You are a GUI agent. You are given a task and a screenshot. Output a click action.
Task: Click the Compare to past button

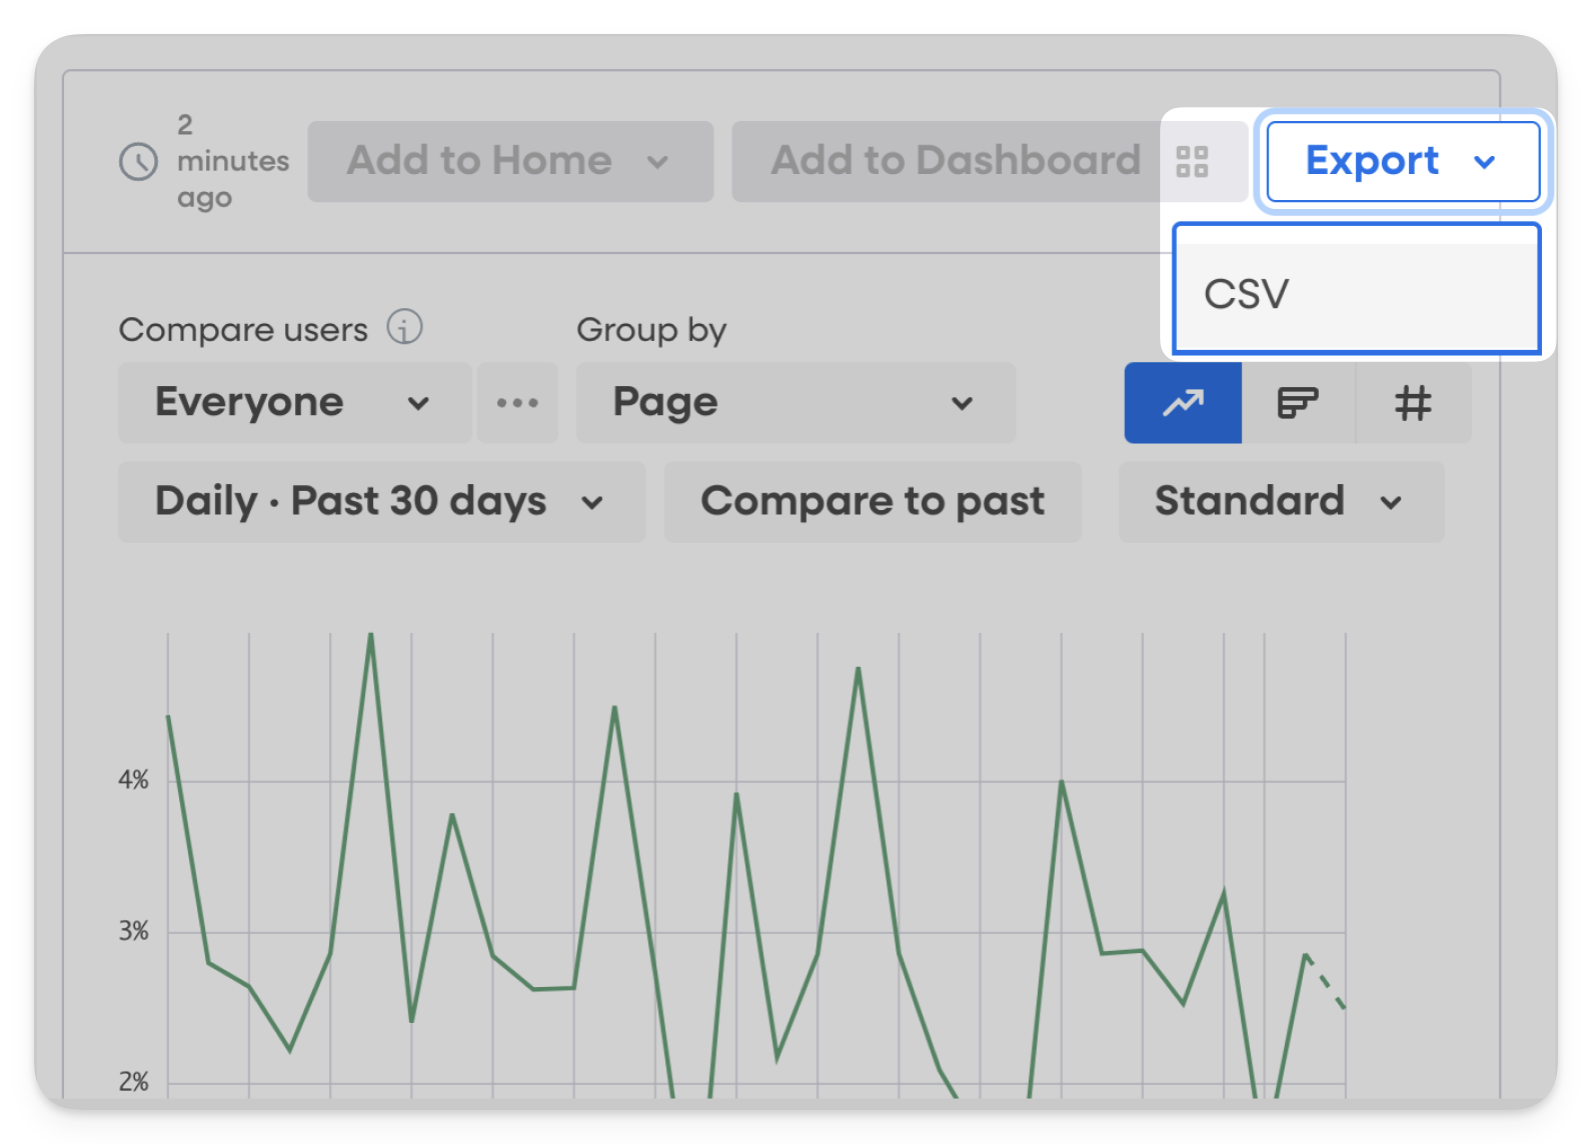click(872, 502)
